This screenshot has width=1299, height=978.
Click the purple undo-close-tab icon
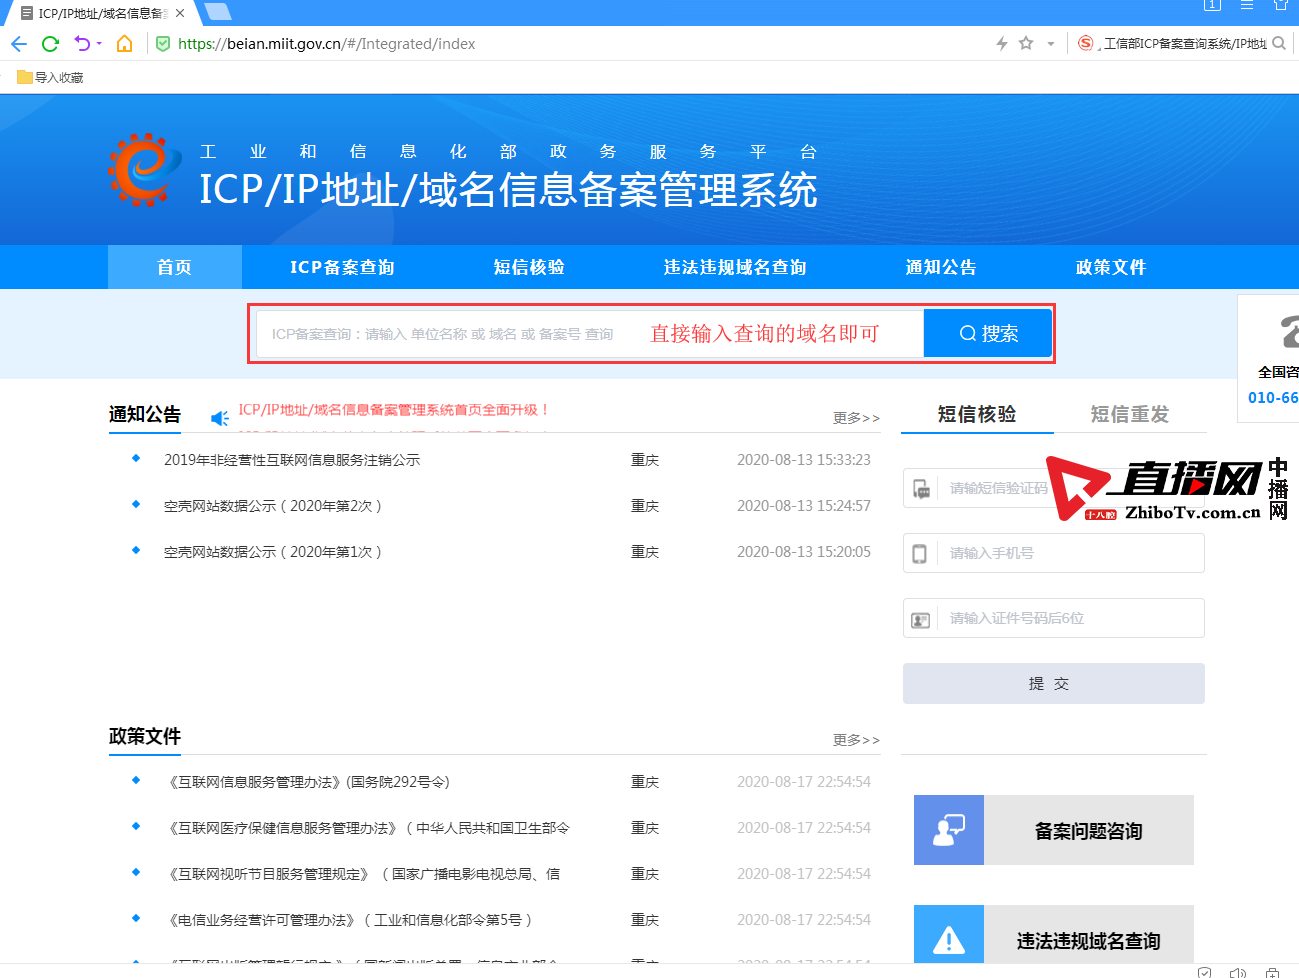tap(82, 44)
